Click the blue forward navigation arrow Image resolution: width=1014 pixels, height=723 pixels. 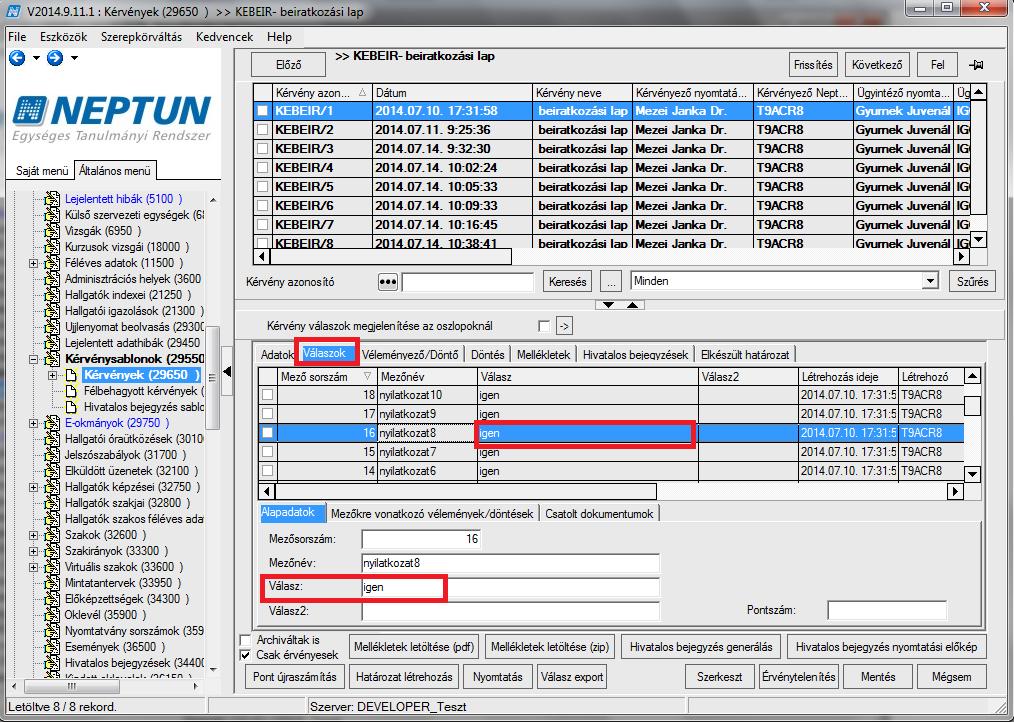pyautogui.click(x=55, y=58)
